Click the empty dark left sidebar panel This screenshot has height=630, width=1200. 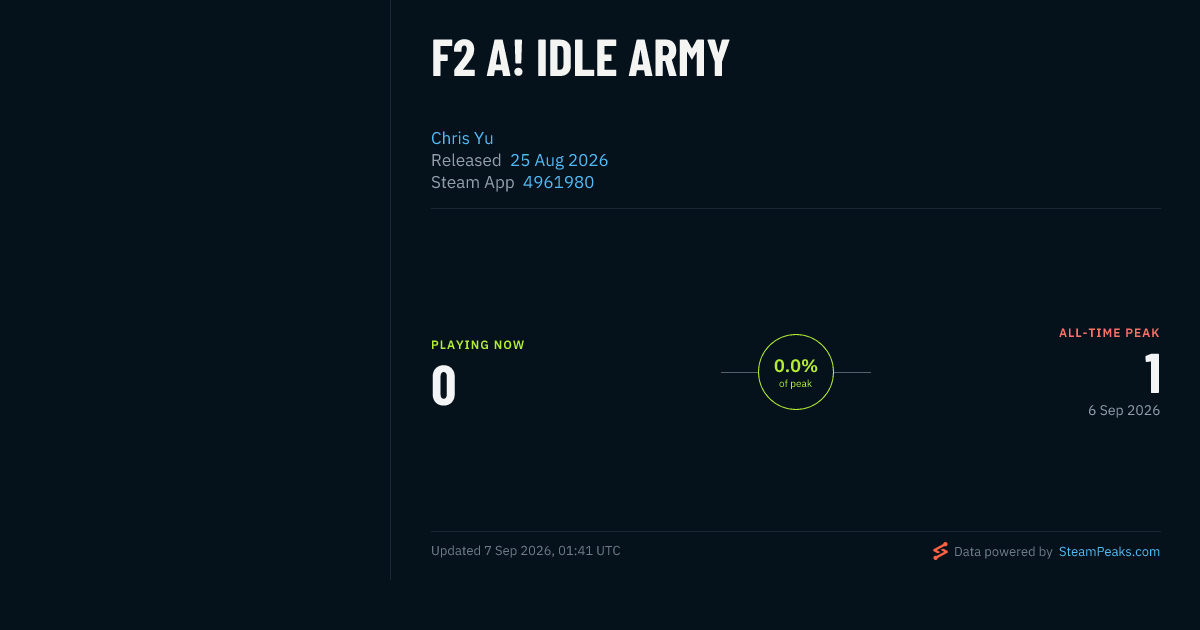click(195, 290)
